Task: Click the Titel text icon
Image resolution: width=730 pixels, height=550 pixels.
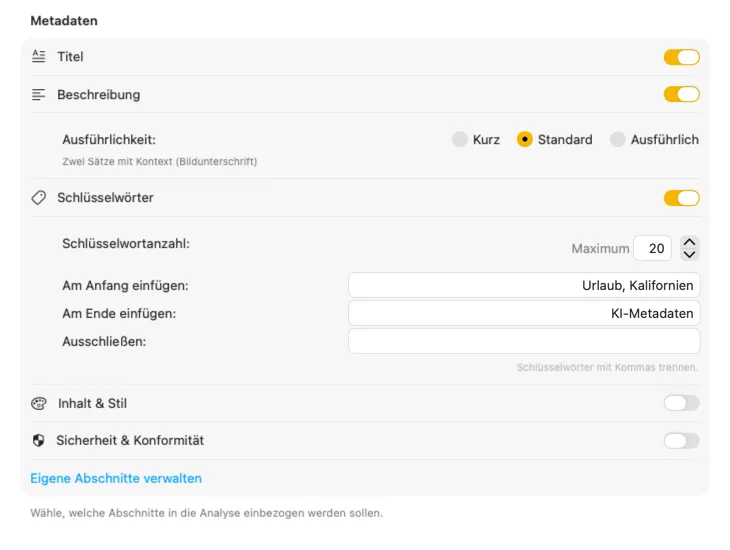Action: [39, 57]
